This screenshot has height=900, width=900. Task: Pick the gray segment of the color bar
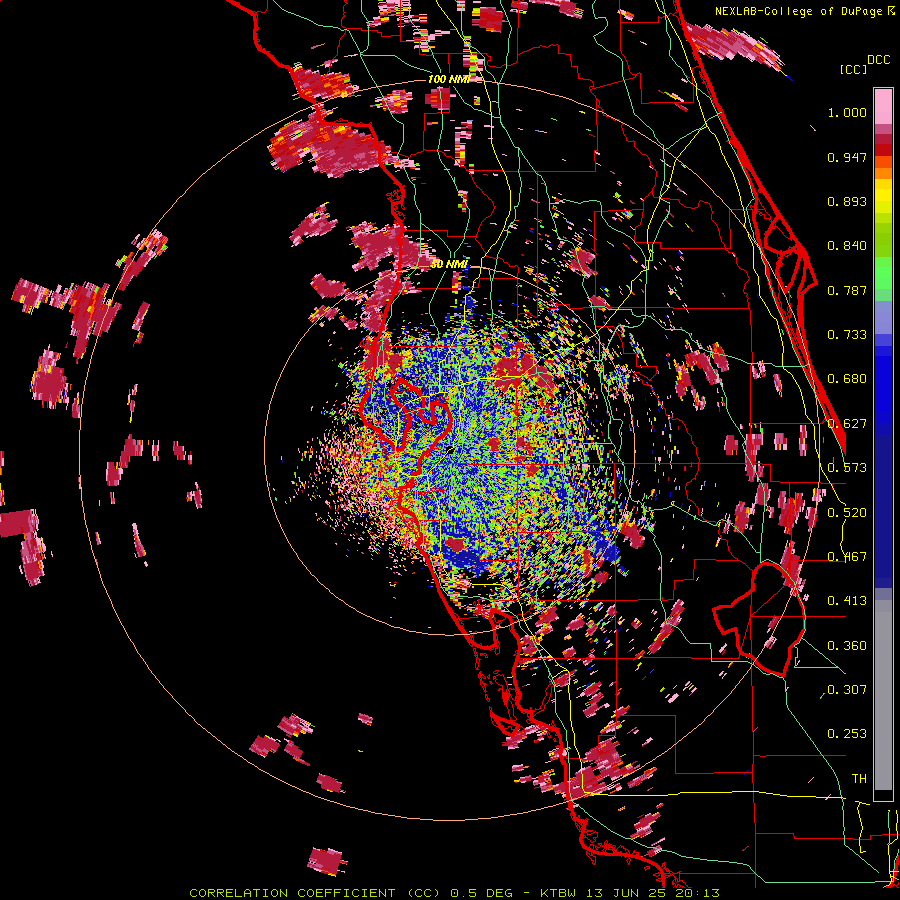pos(883,695)
